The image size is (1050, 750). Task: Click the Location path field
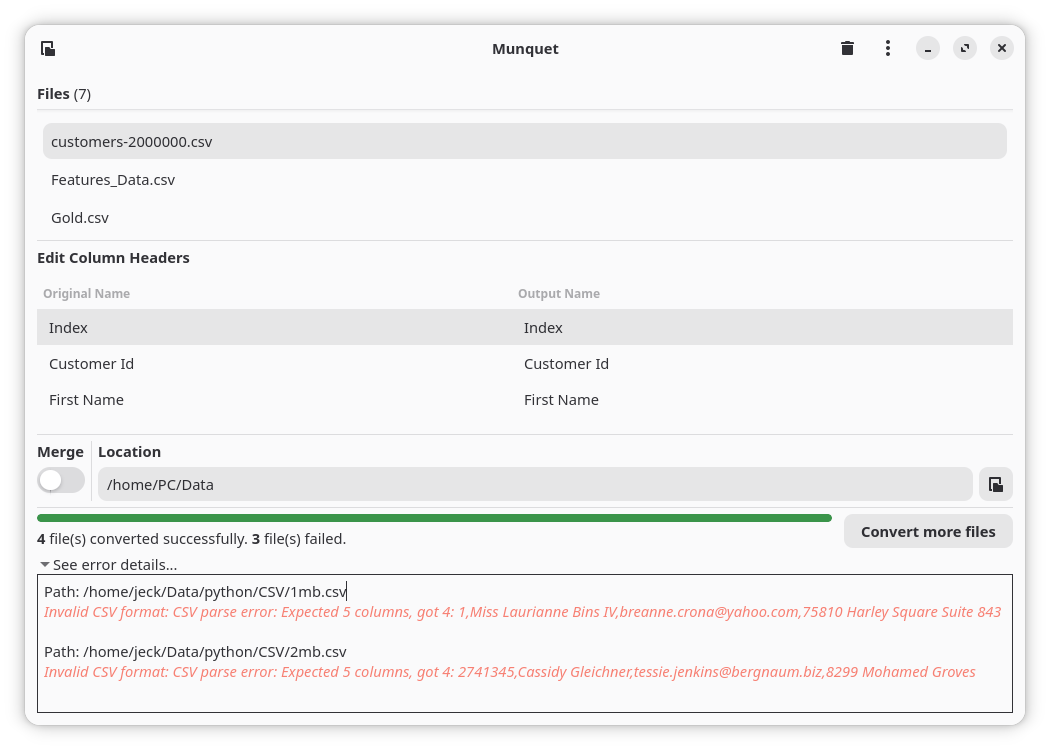click(535, 484)
